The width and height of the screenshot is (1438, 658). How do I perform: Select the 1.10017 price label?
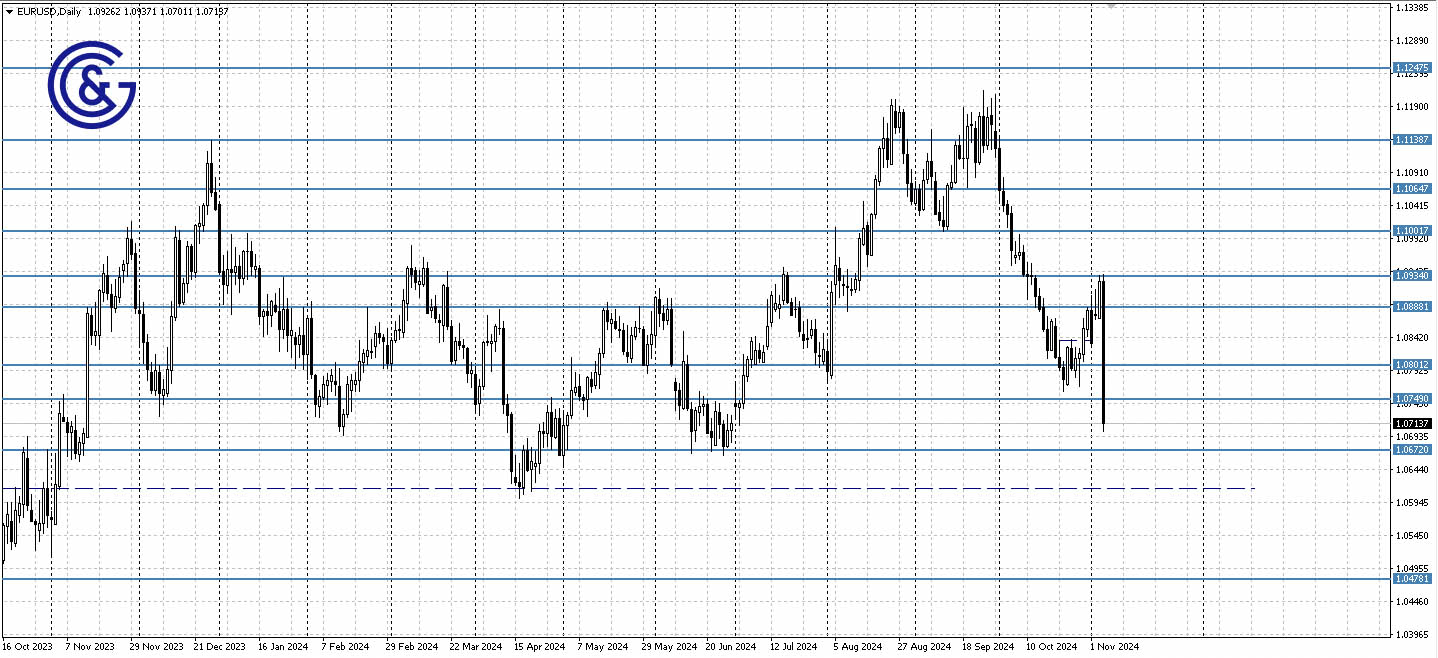(x=1412, y=231)
